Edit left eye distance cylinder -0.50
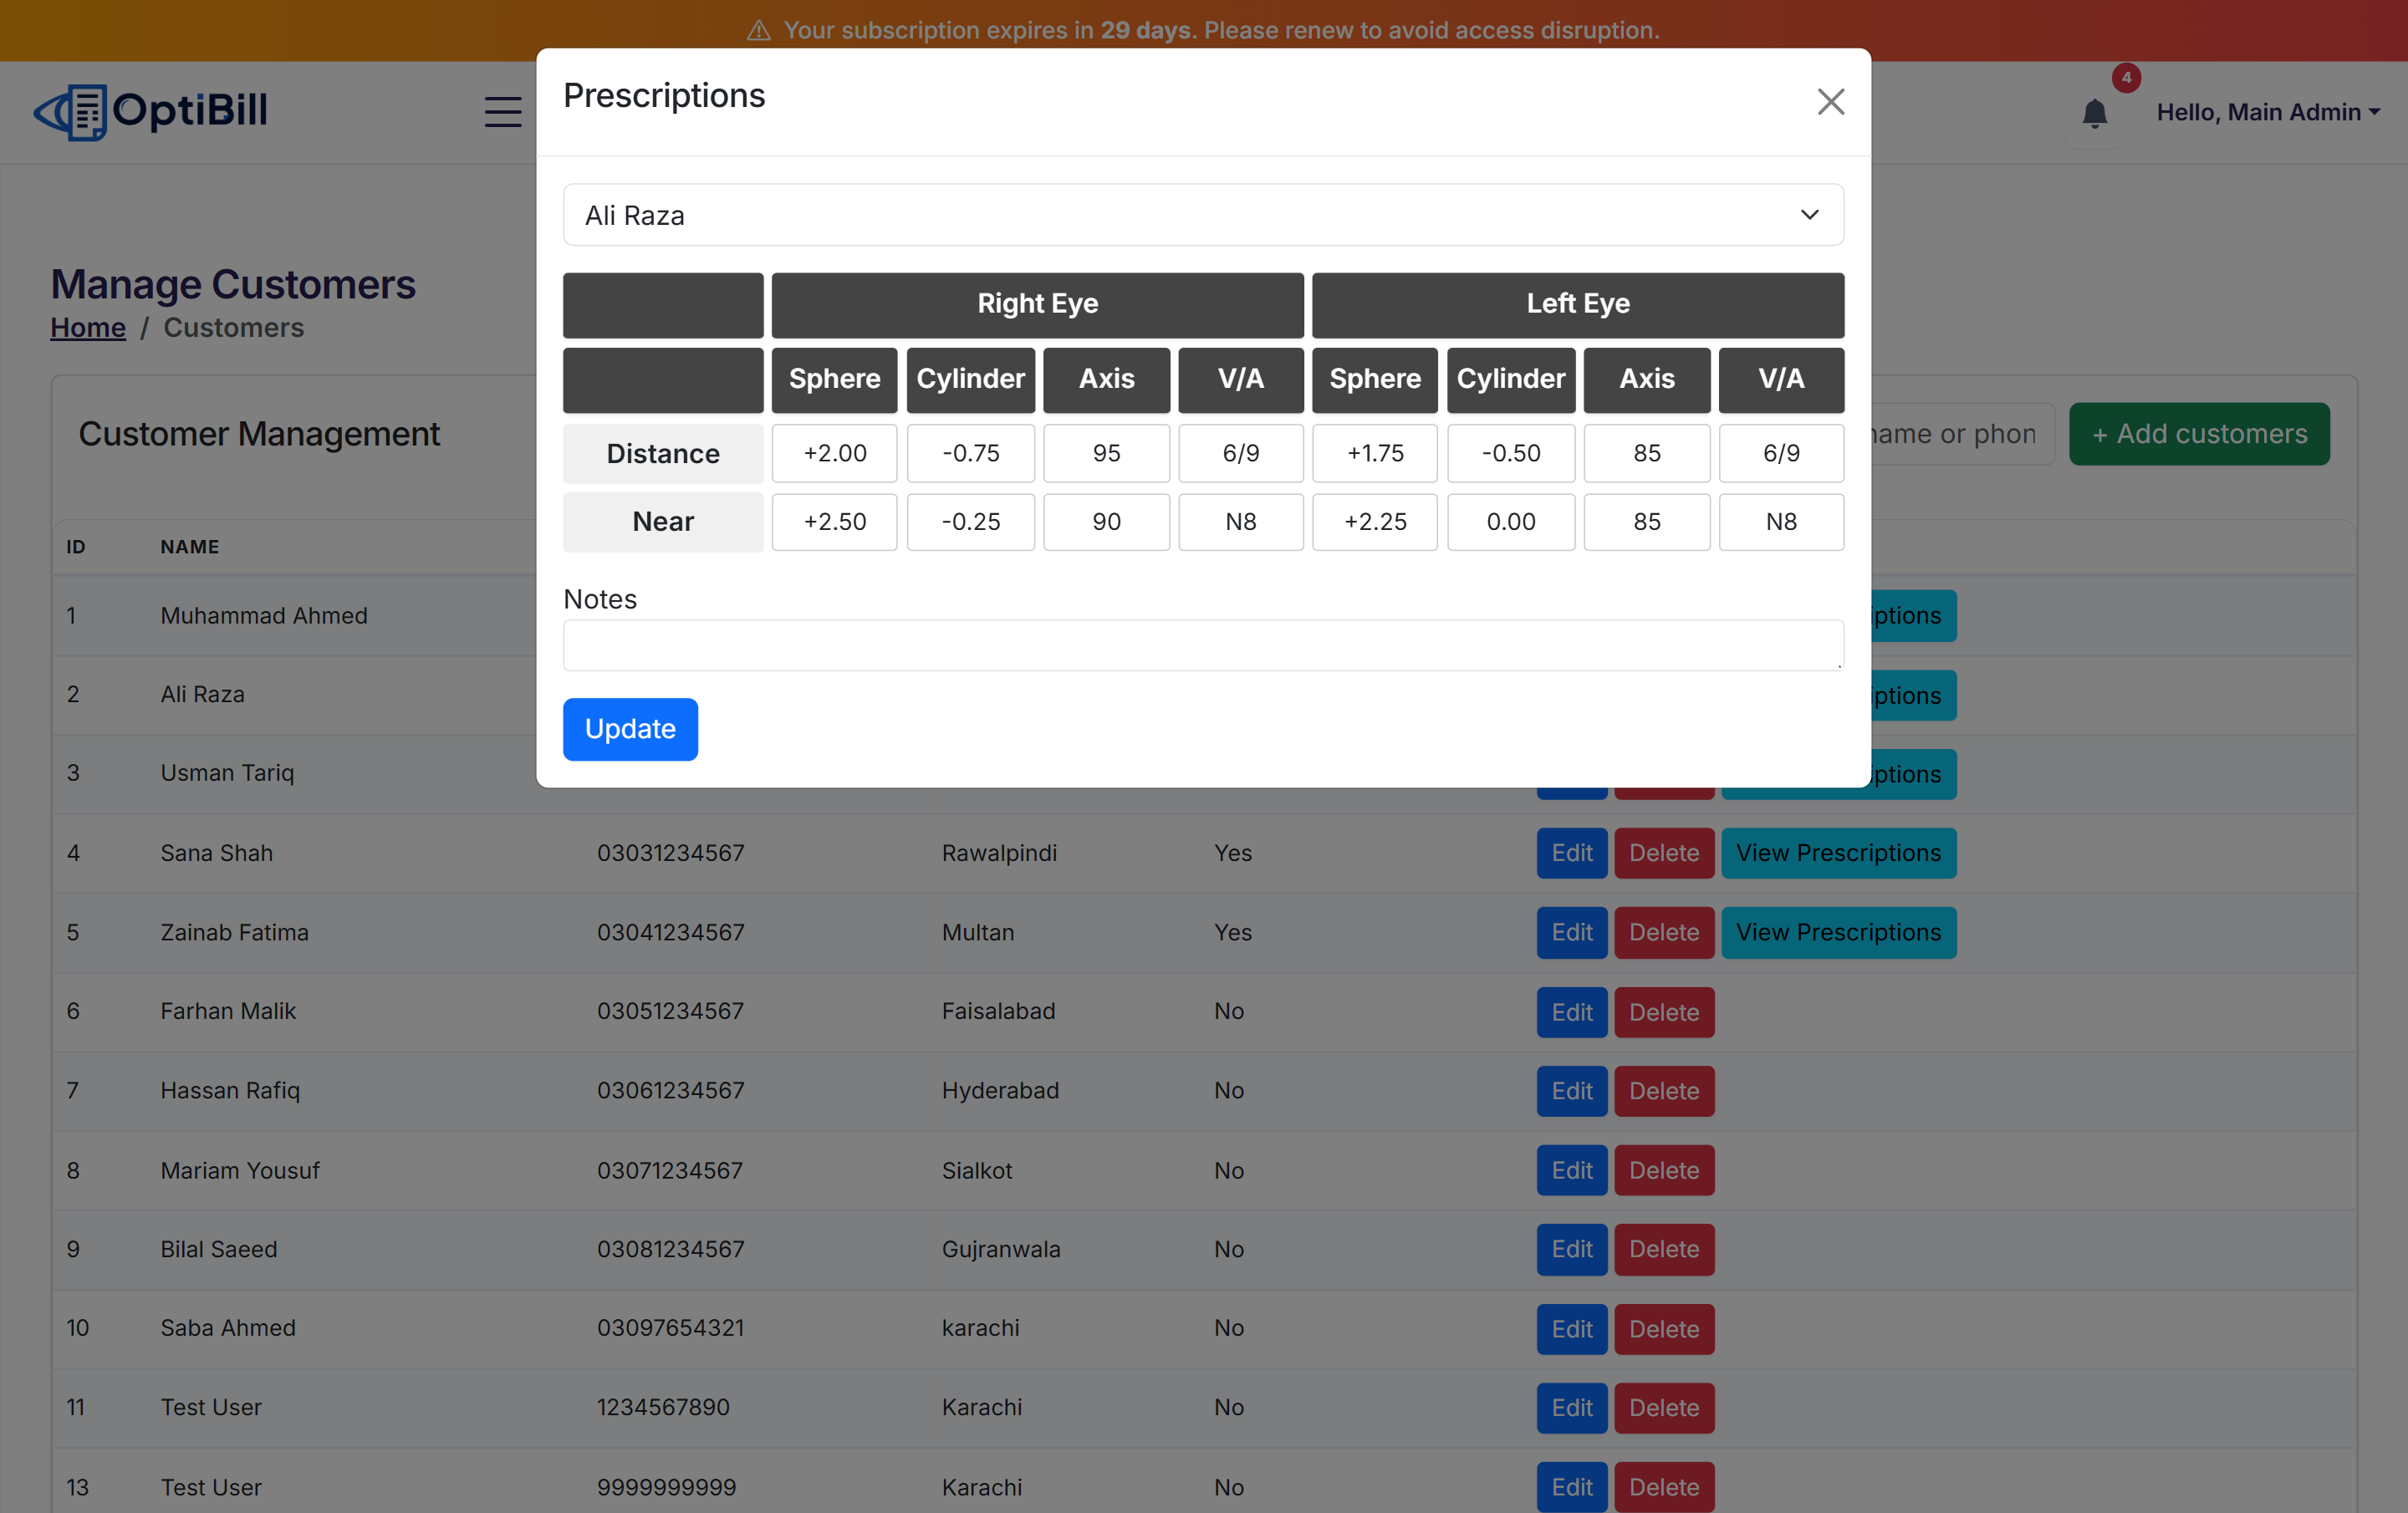The image size is (2408, 1513). tap(1511, 453)
